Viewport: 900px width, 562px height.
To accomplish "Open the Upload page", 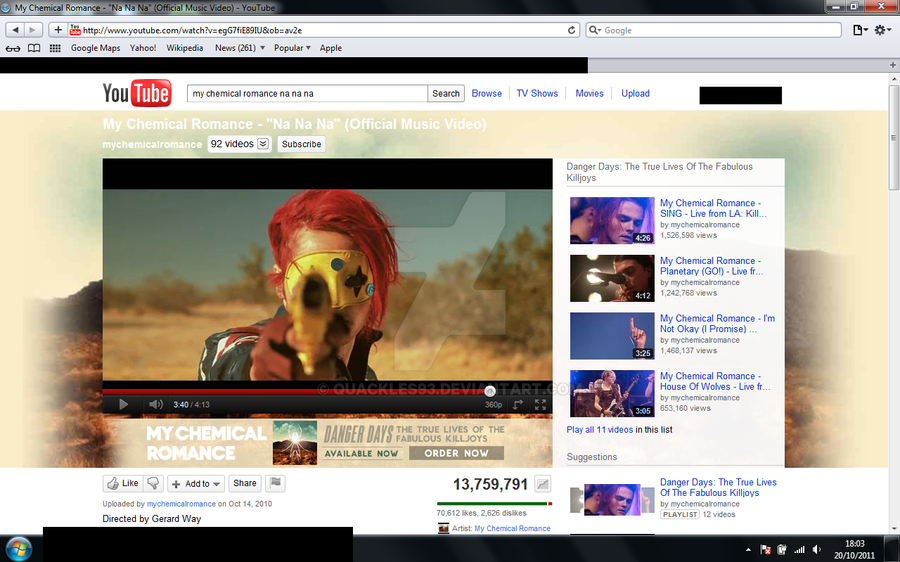I will click(635, 94).
